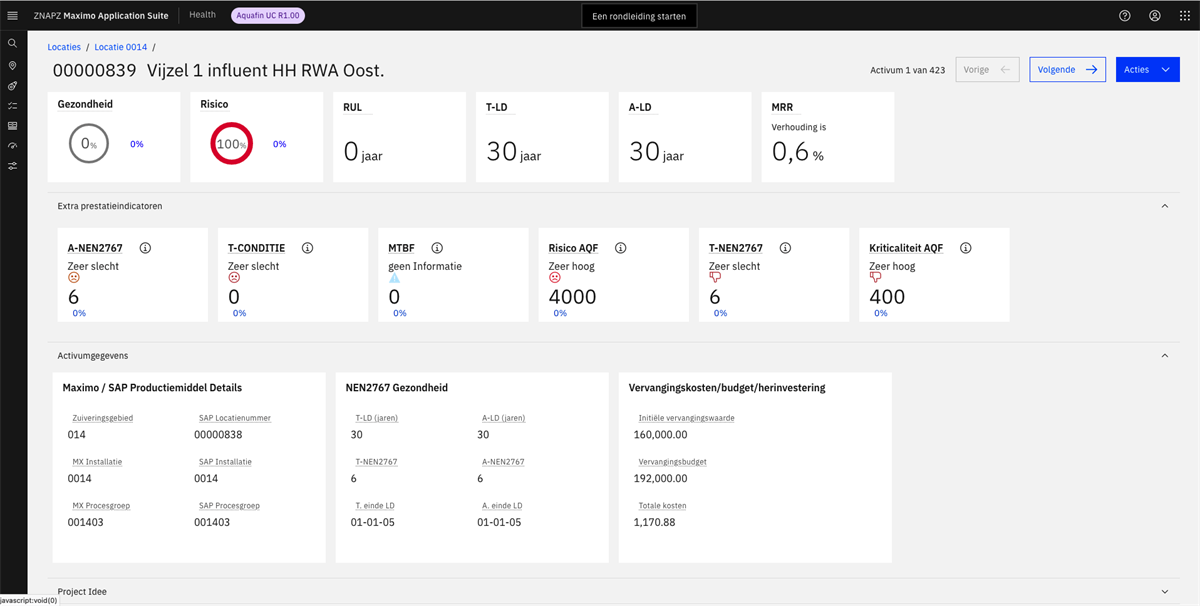Viewport: 1200px width, 606px height.
Task: Open locations pin icon in sidebar
Action: (x=12, y=65)
